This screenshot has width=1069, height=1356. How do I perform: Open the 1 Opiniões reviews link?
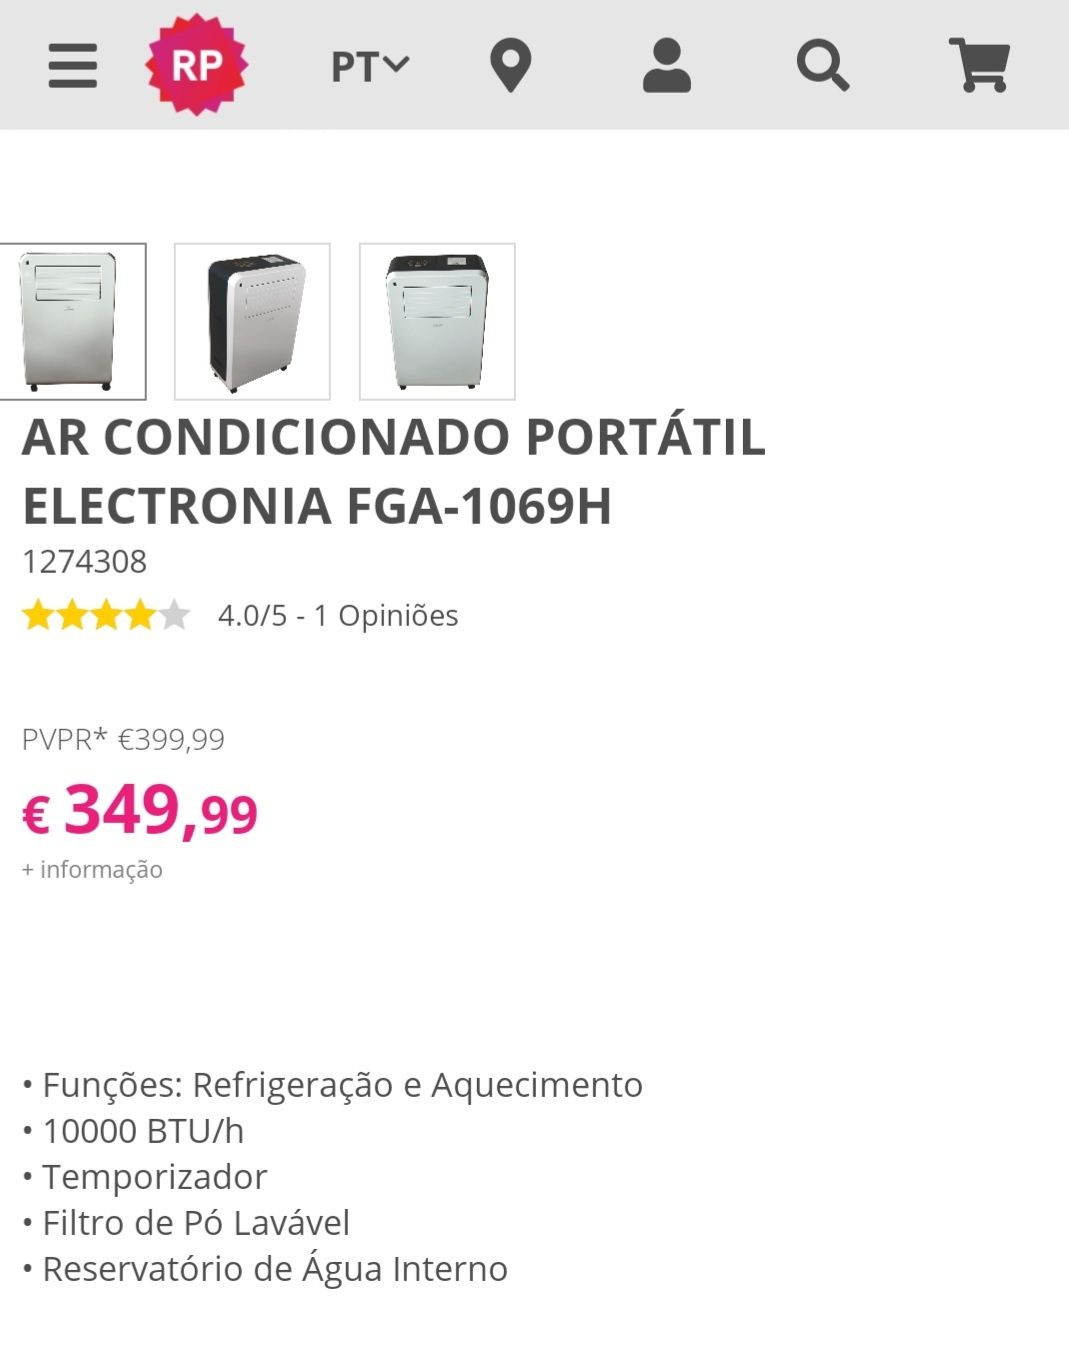pos(386,615)
